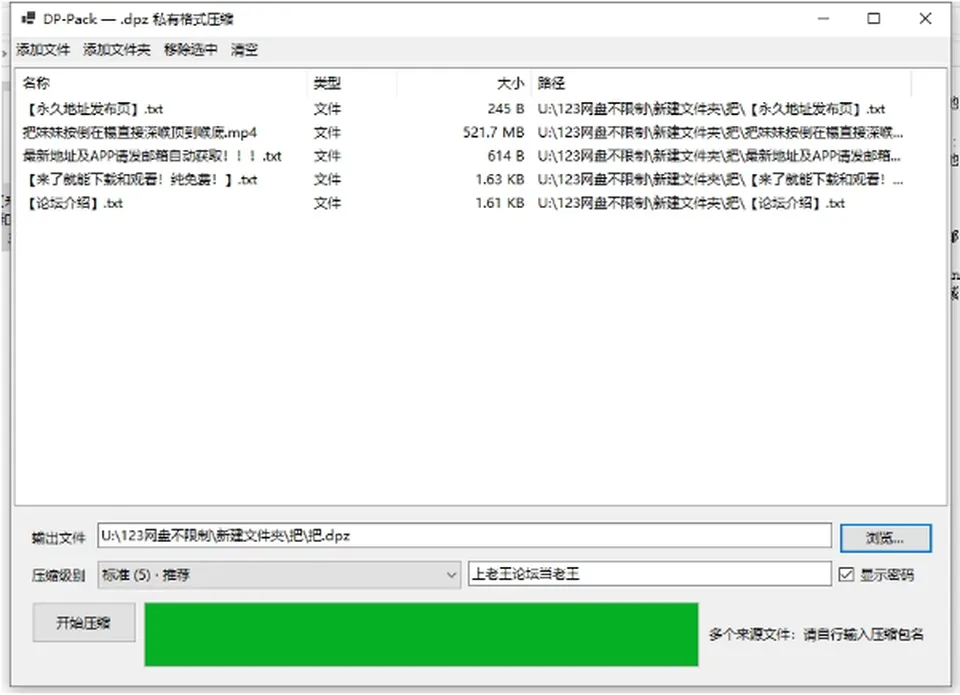Start compression with the 开始压缩 button

pos(84,623)
